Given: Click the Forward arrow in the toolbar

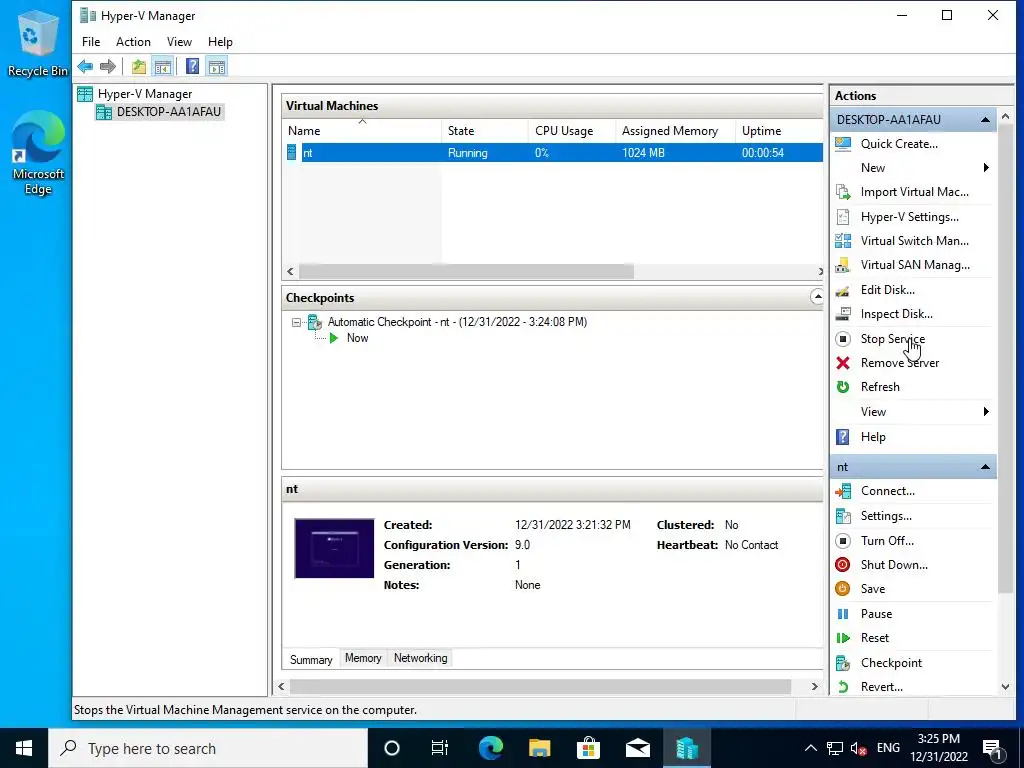Looking at the screenshot, I should tap(108, 66).
